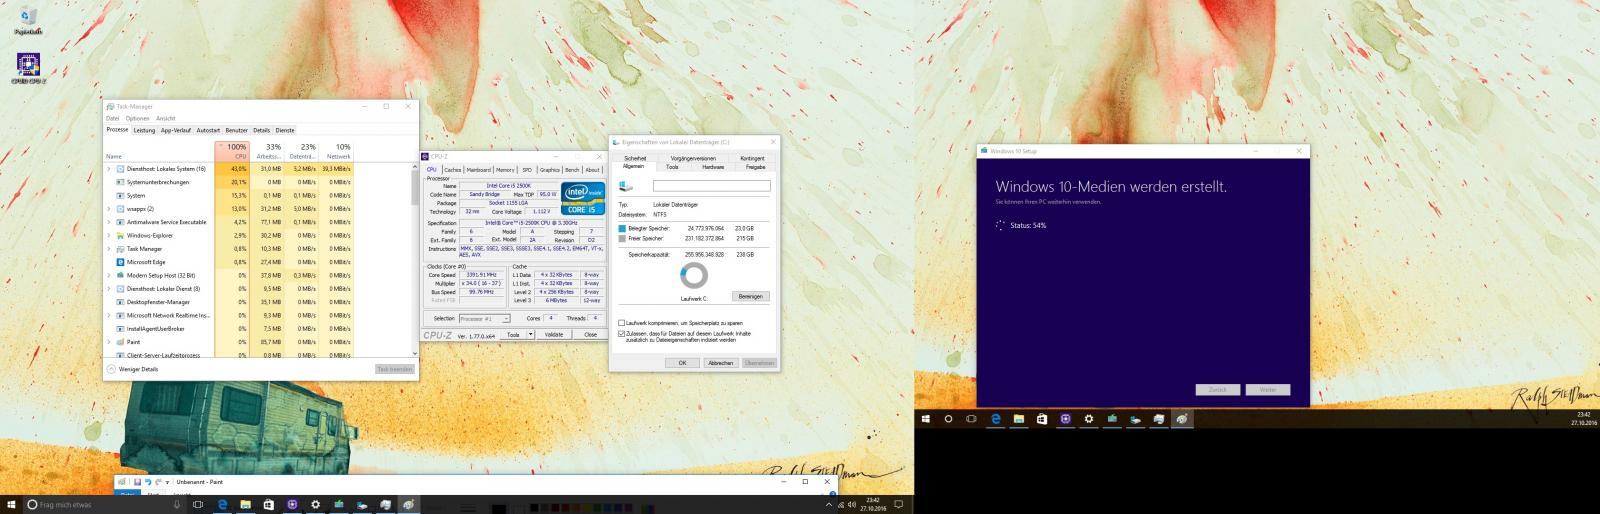Click OK in the drive properties dialog
Screen dimensions: 1600x514
point(682,363)
